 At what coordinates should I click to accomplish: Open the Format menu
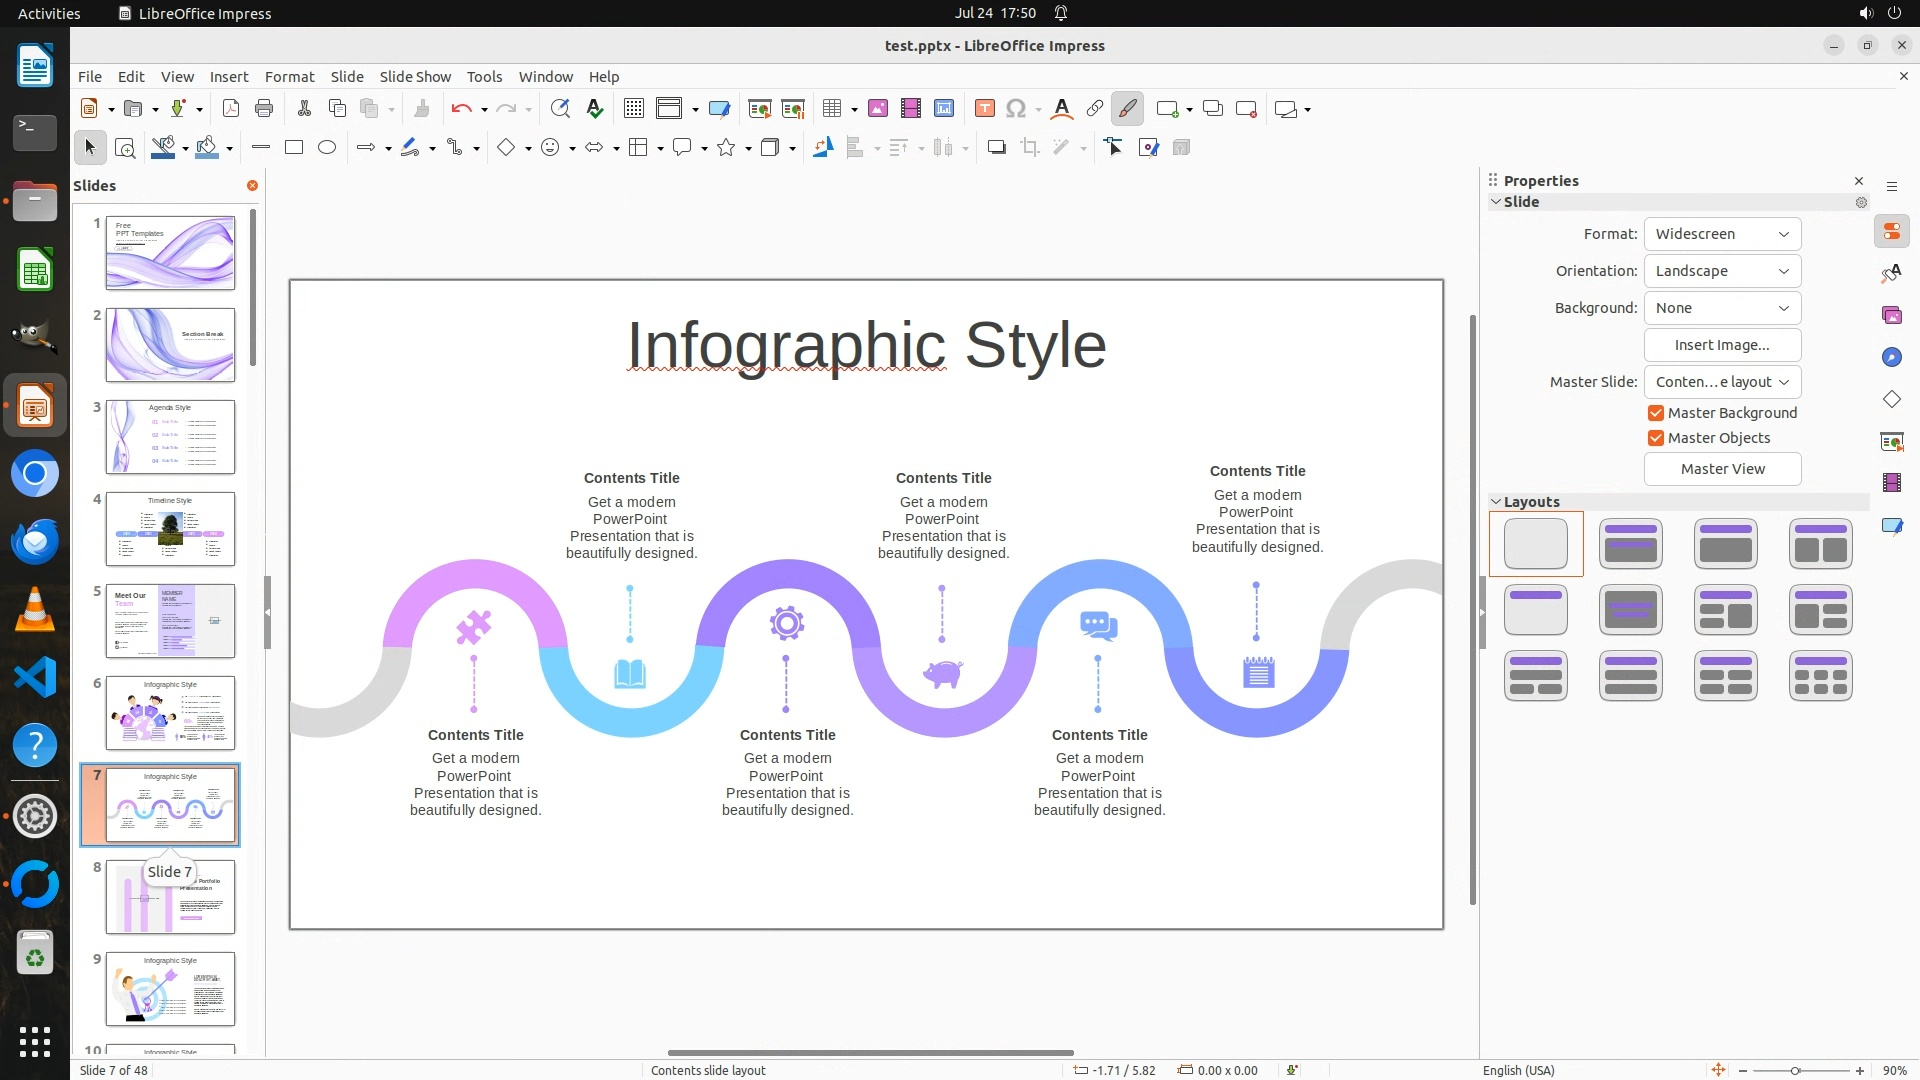pyautogui.click(x=289, y=77)
